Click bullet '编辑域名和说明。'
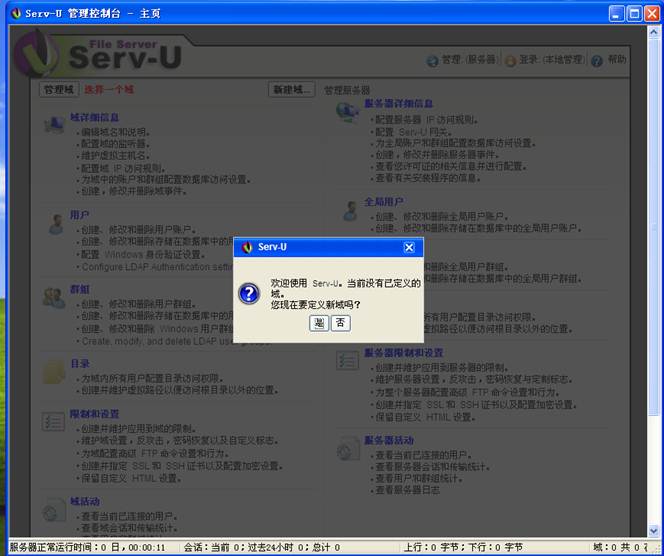Screen dimensions: 664x556 click(116, 132)
